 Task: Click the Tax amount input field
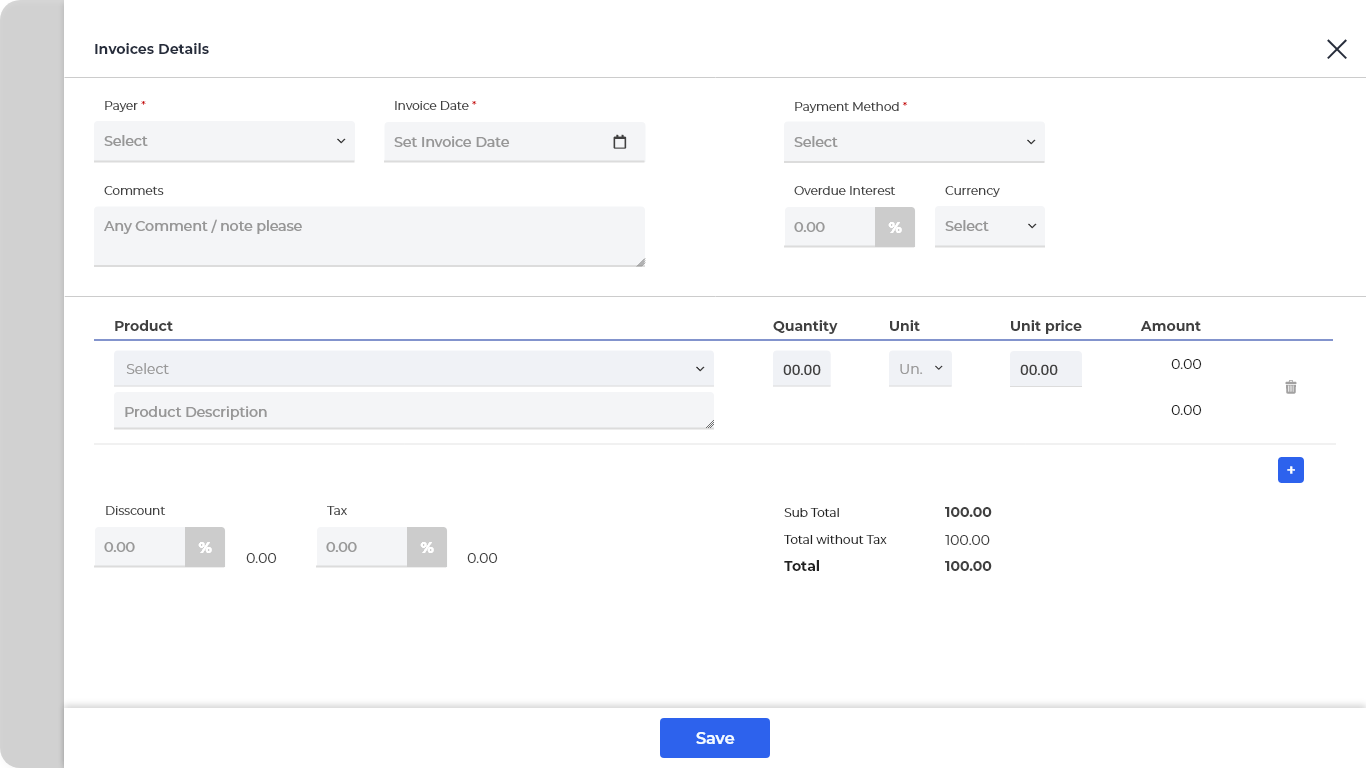362,547
